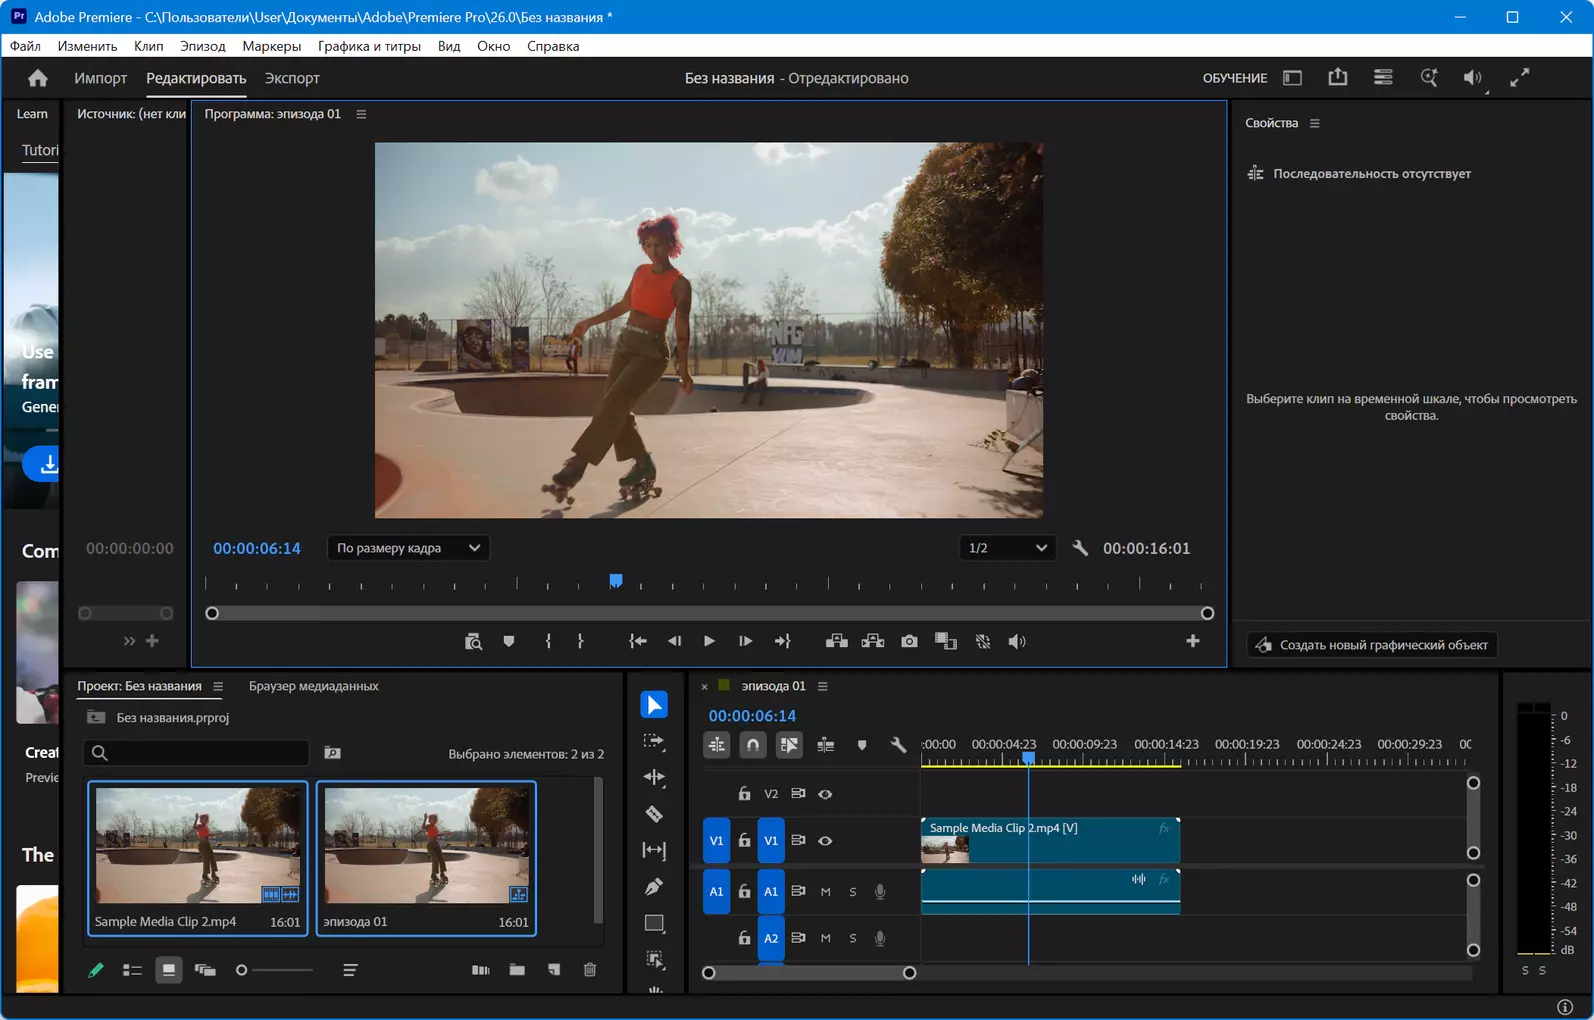
Task: Open timeline display settings wrench
Action: [898, 745]
